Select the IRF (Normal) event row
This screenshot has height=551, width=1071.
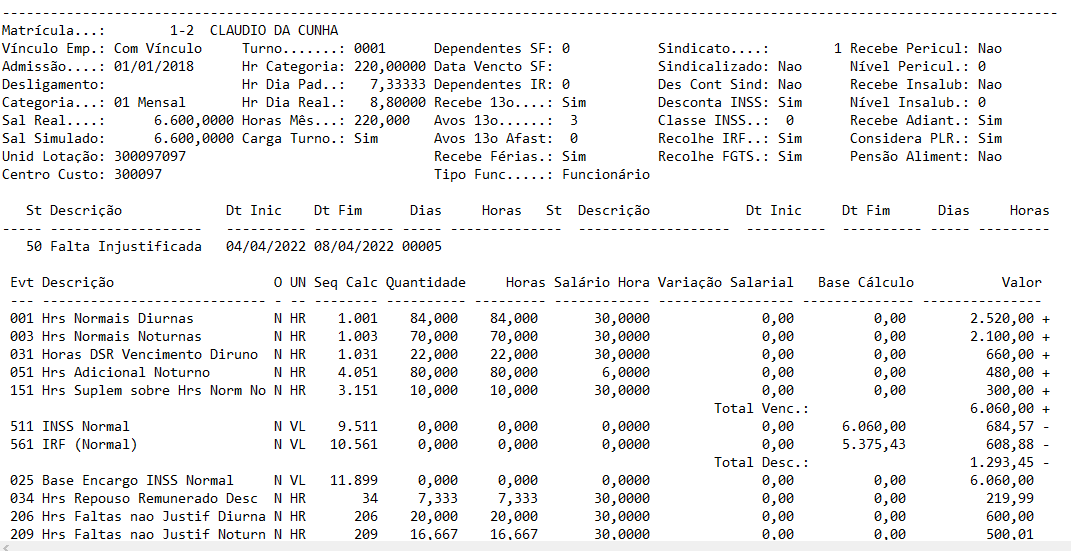click(x=530, y=444)
